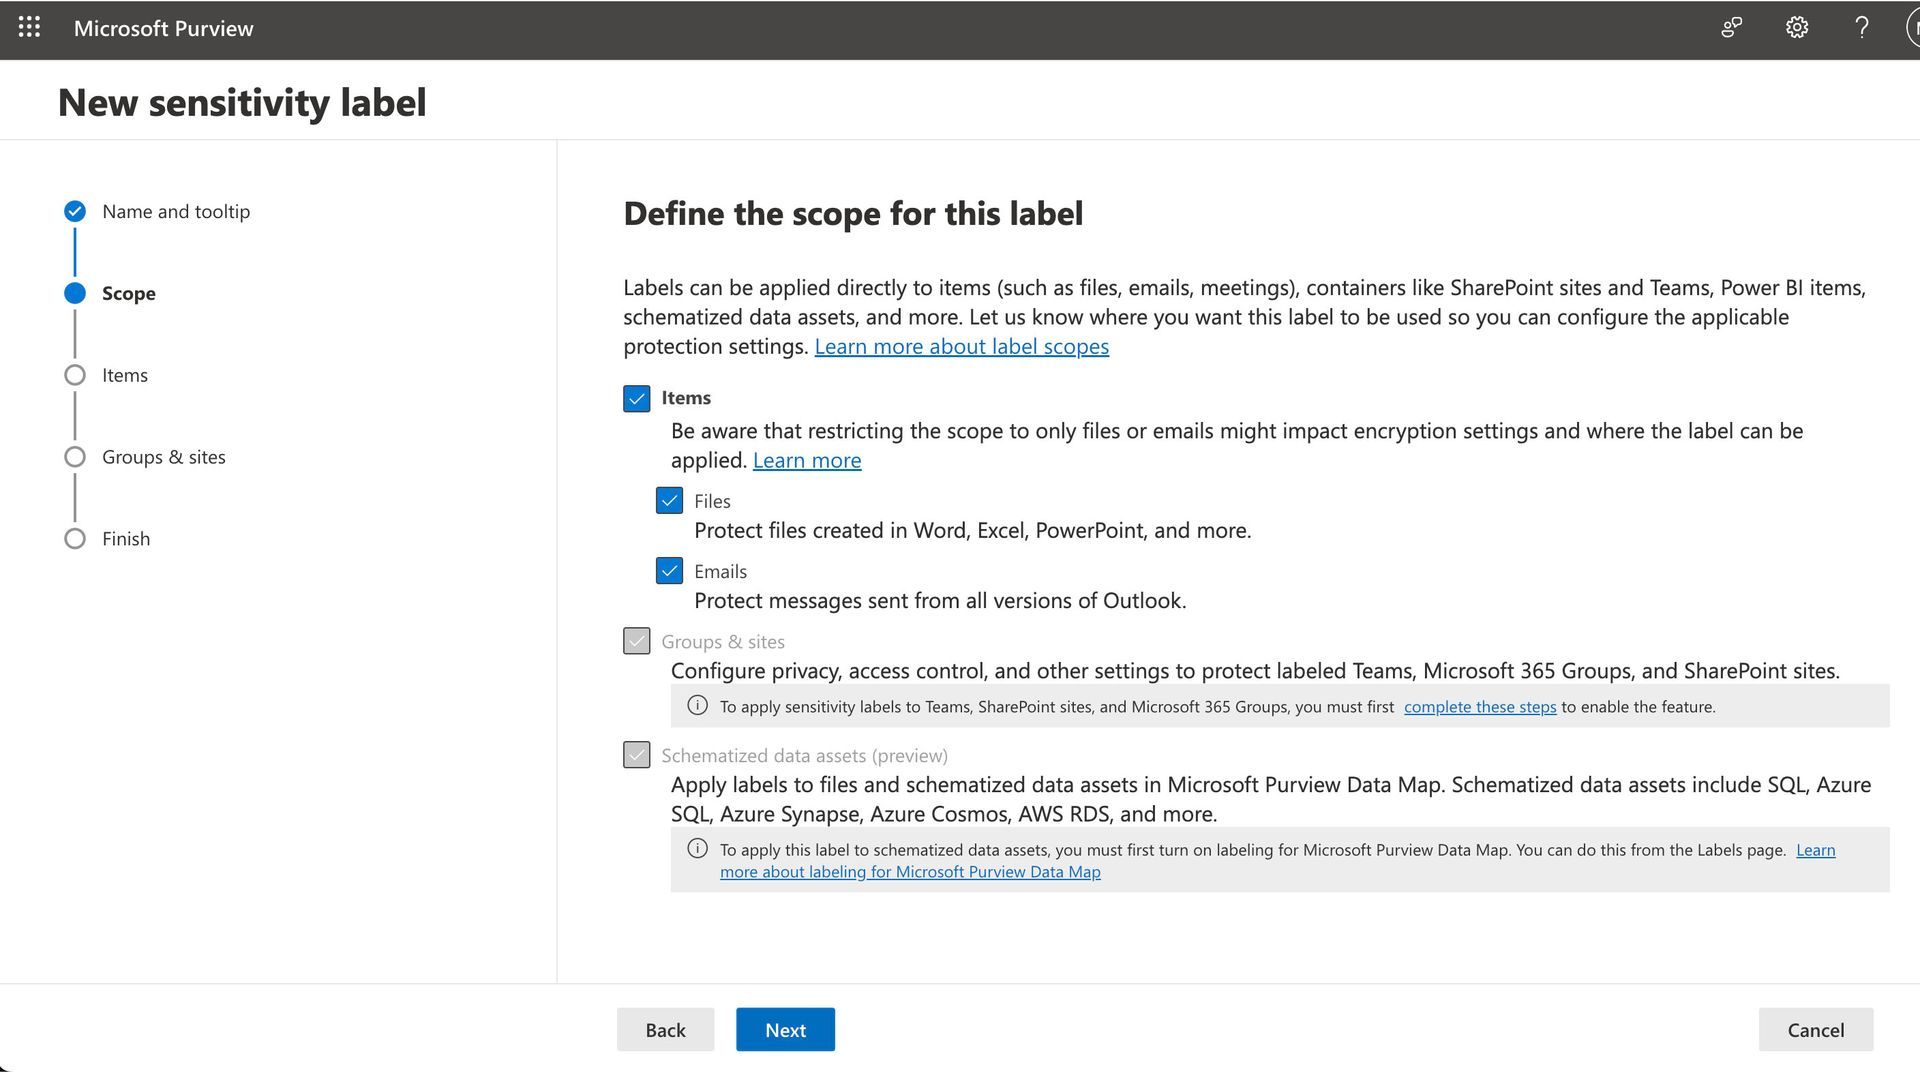Uncheck the Items scope checkbox
This screenshot has height=1073, width=1920.
tap(637, 398)
